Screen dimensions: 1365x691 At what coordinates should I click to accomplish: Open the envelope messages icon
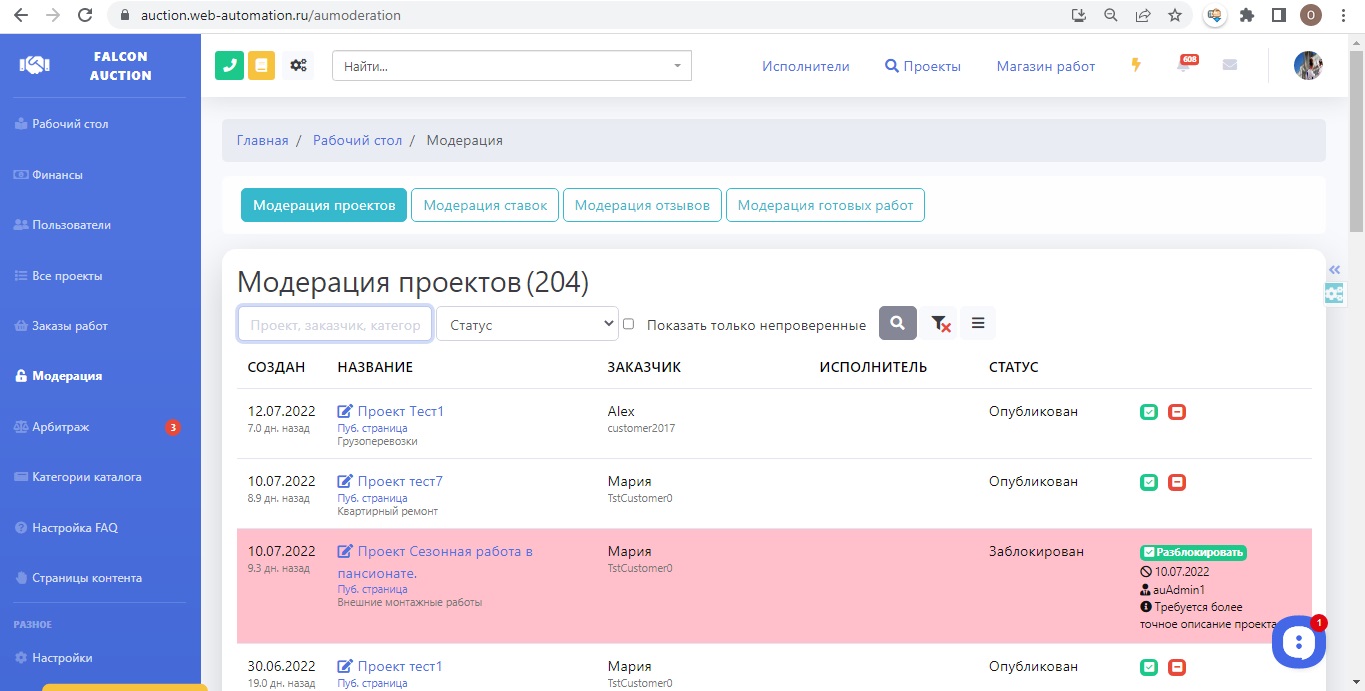tap(1230, 65)
